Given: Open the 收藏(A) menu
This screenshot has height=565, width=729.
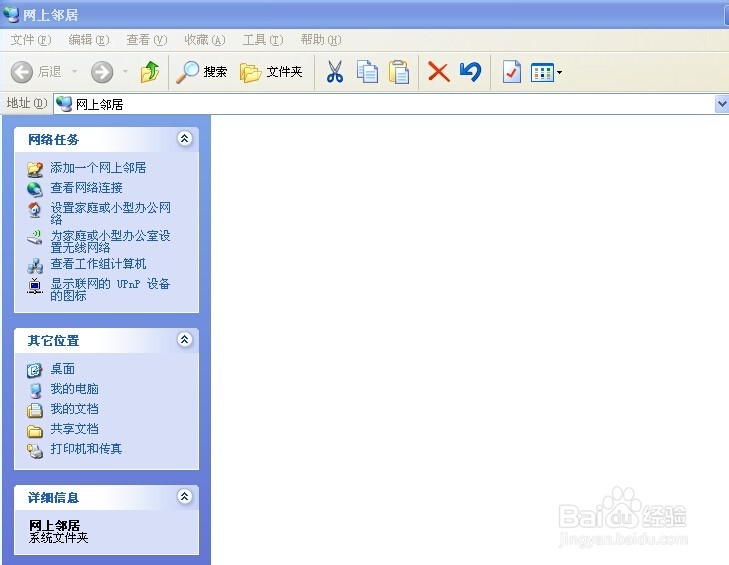Looking at the screenshot, I should (205, 40).
